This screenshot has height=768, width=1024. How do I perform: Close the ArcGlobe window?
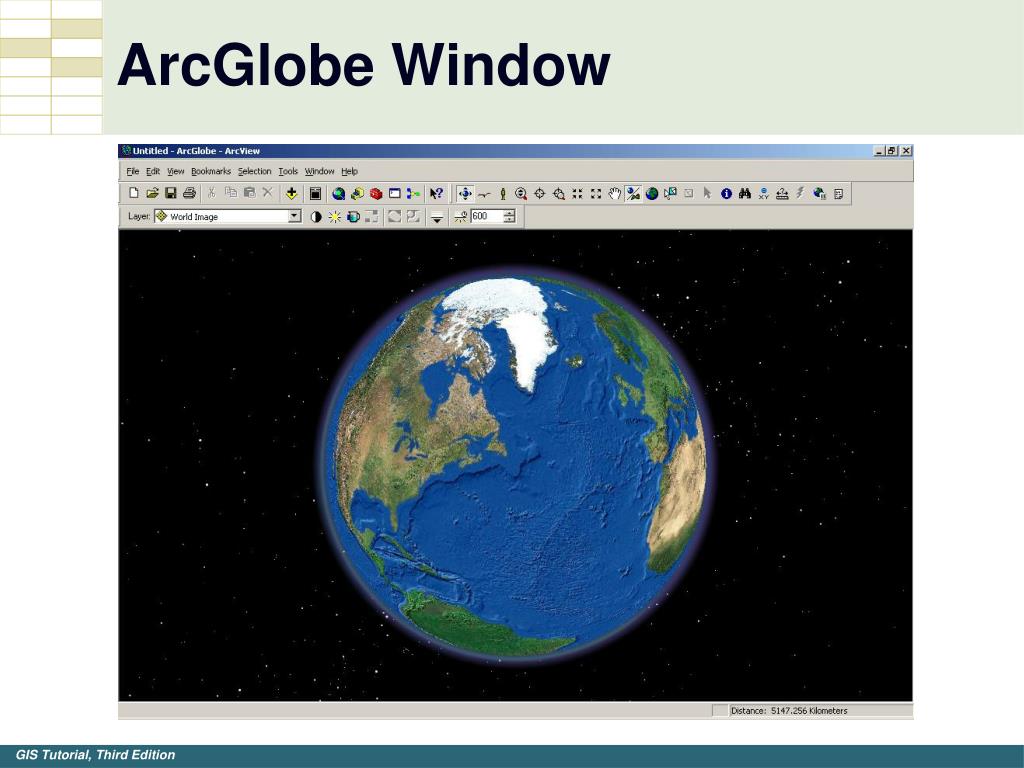(x=906, y=151)
